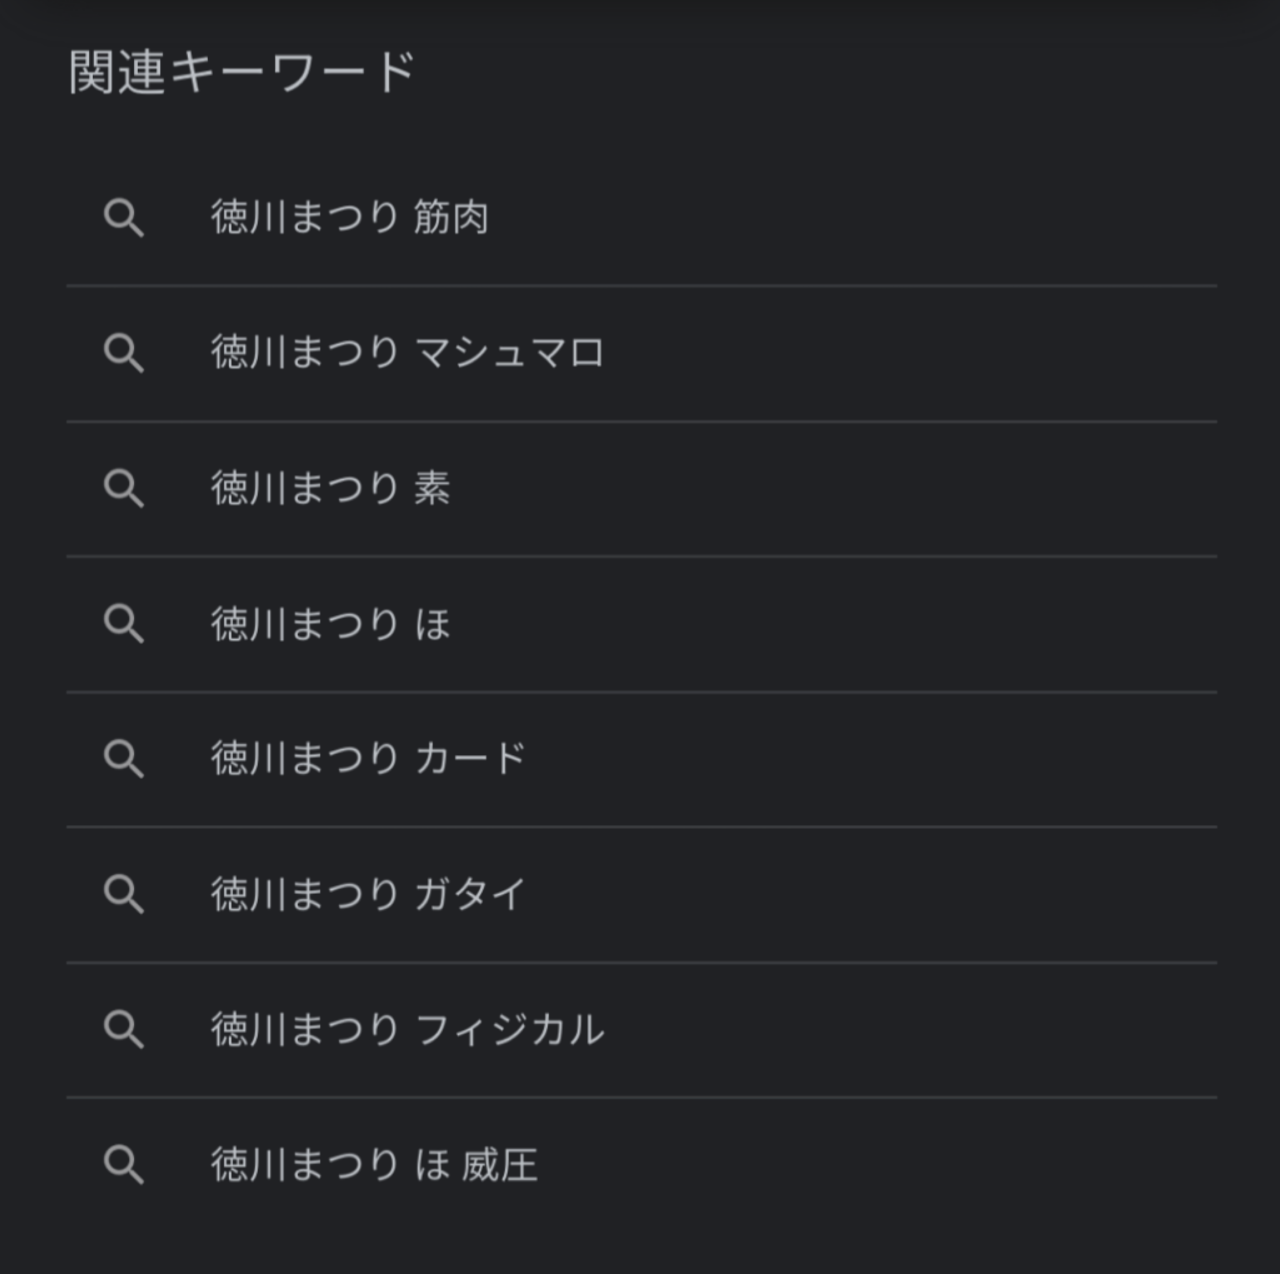
Task: Click the word 筋肉 in first suggestion
Action: [451, 217]
